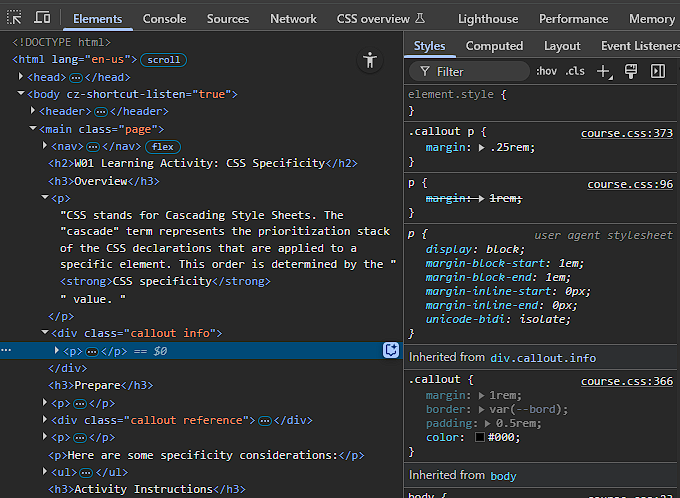Expand ellipsis in callout reference div

(265, 421)
